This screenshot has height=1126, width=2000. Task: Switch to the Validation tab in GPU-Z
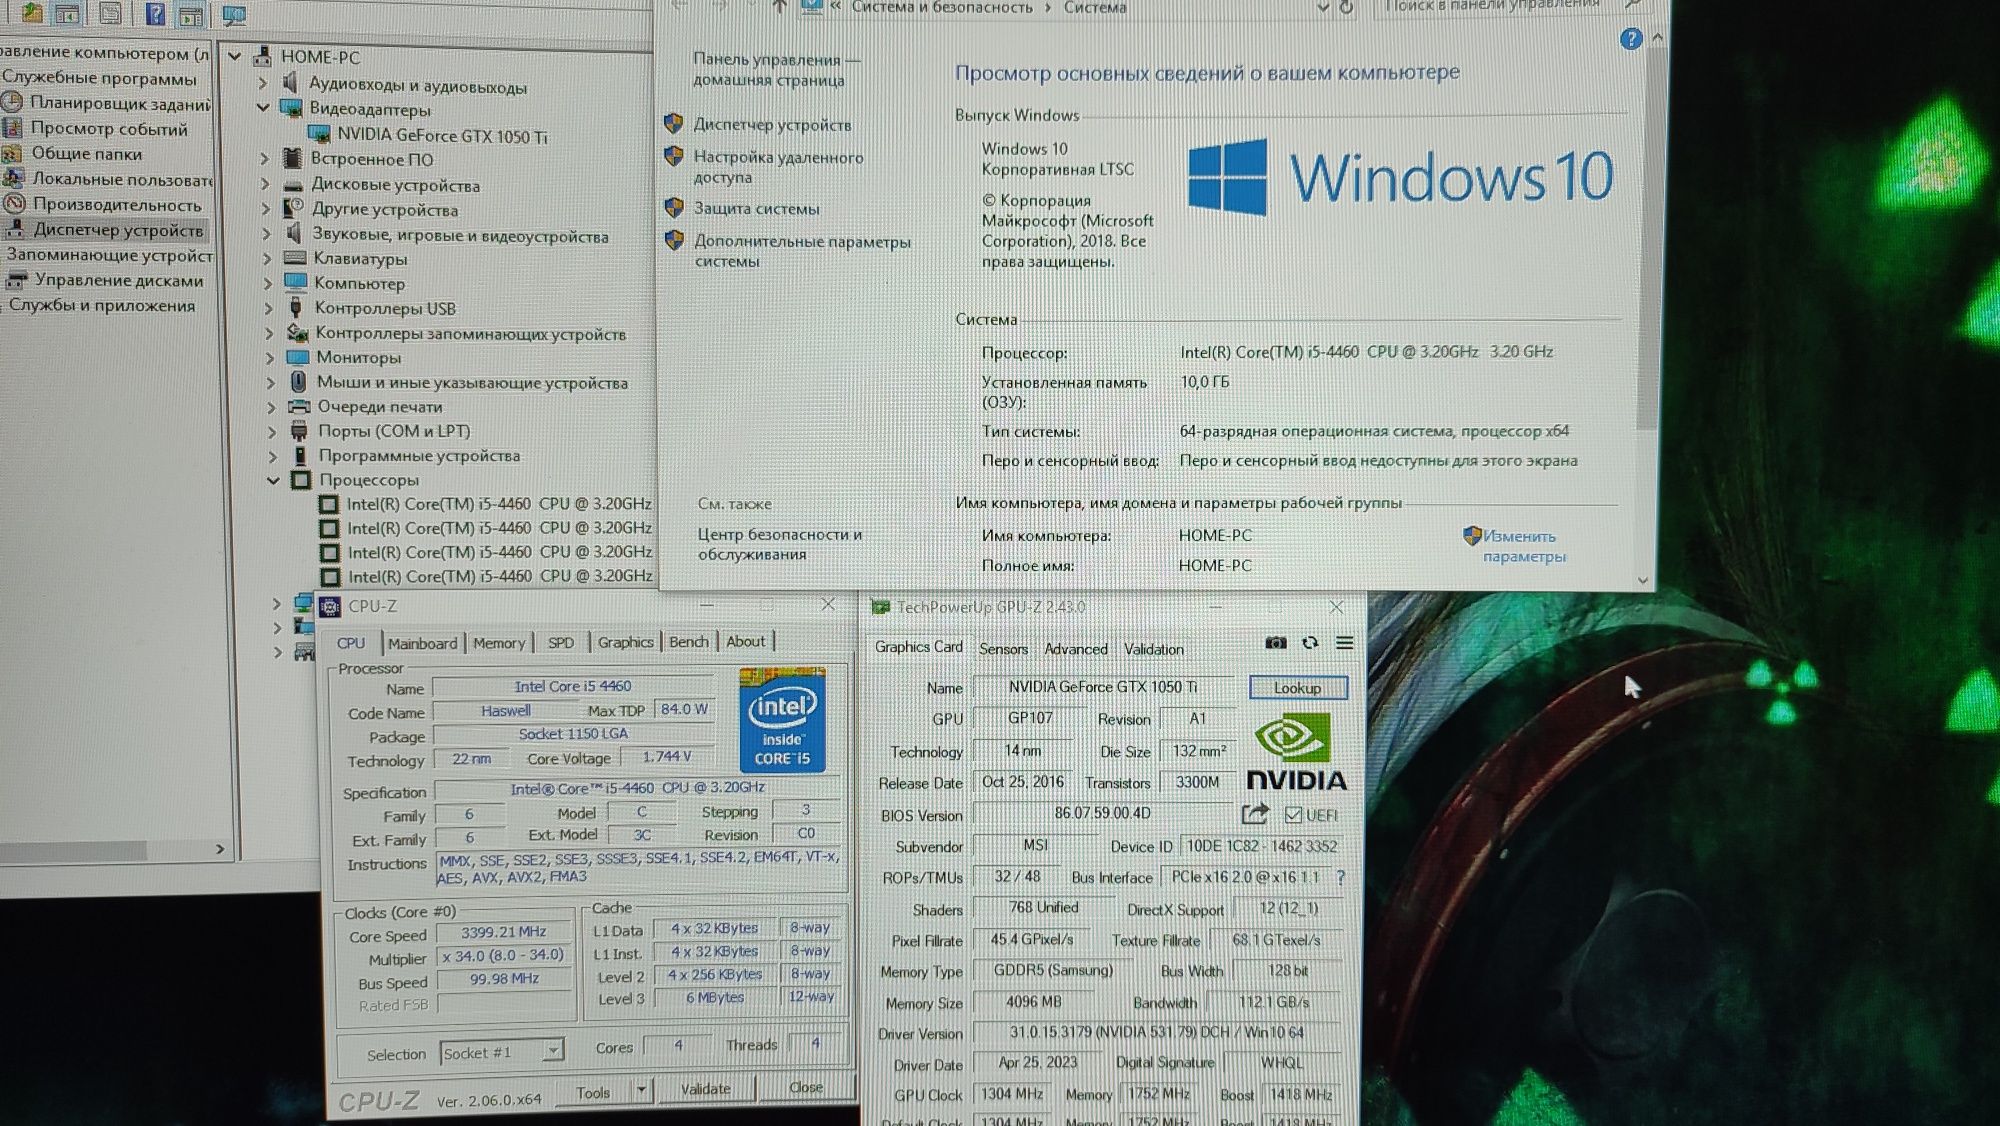[x=1153, y=649]
